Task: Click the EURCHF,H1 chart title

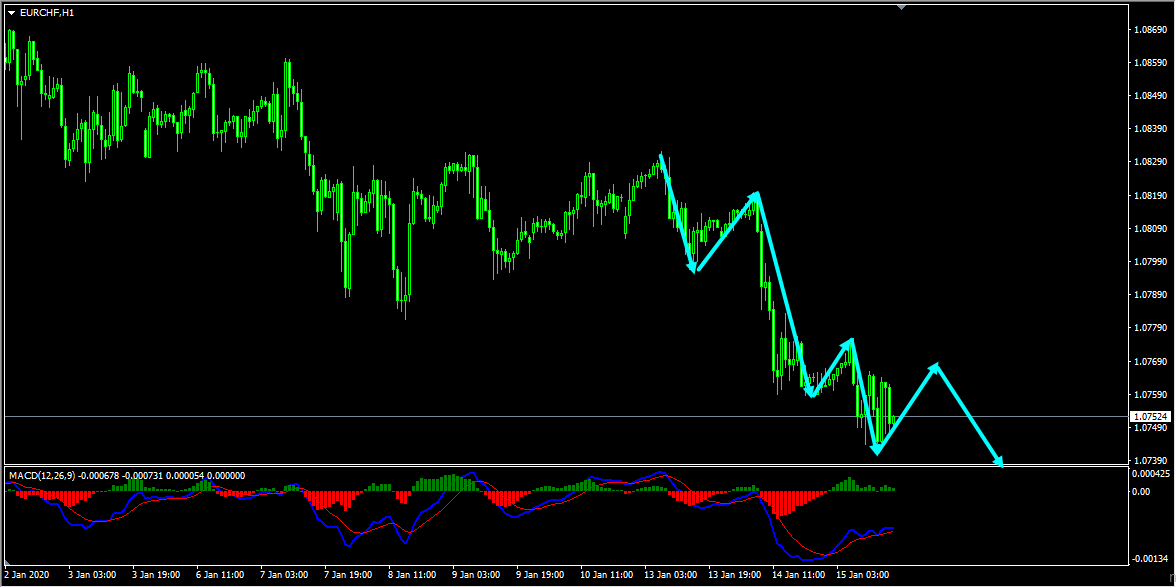Action: point(47,13)
